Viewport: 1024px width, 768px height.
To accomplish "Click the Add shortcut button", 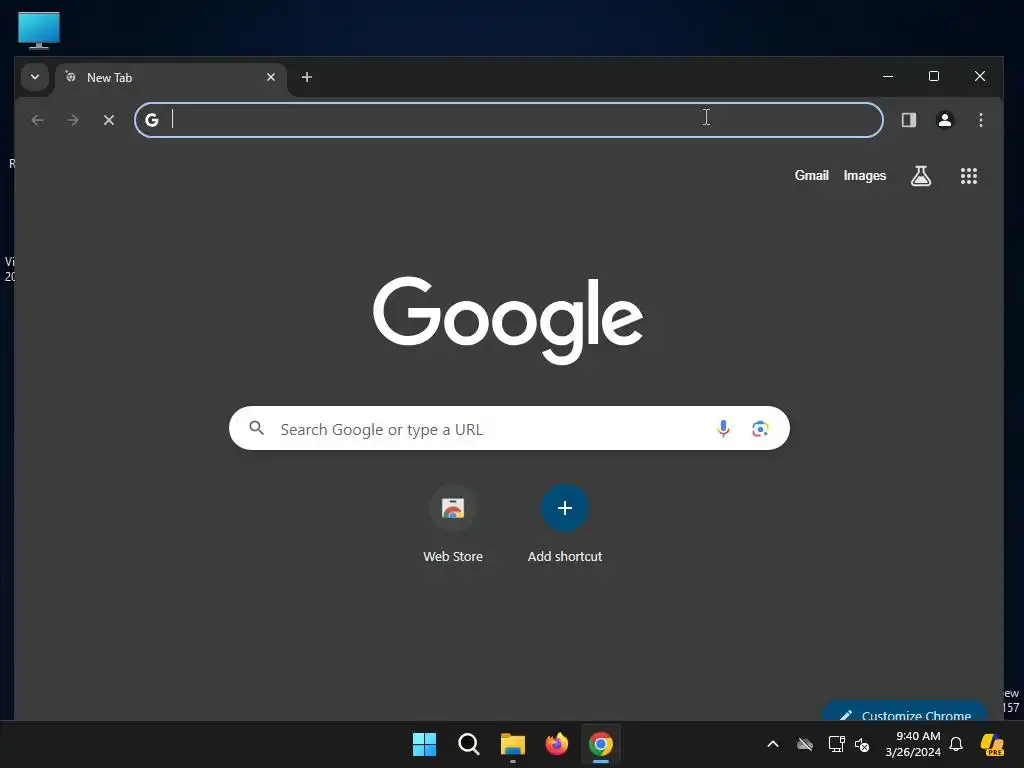I will point(565,524).
